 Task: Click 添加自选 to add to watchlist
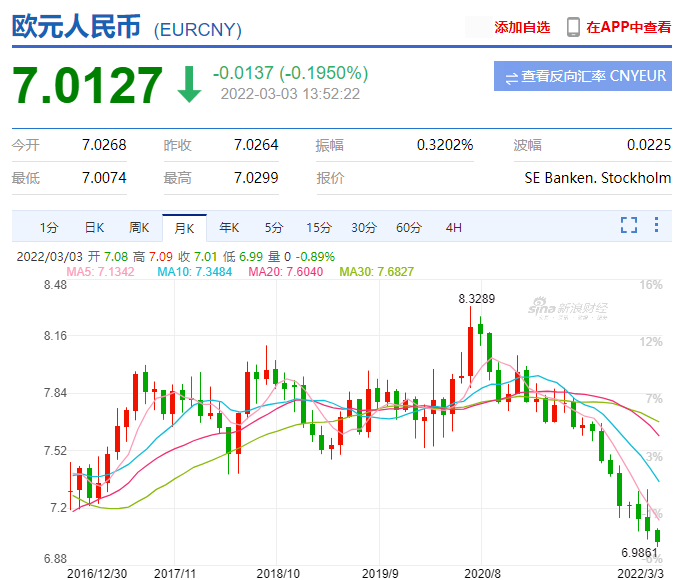tap(522, 28)
